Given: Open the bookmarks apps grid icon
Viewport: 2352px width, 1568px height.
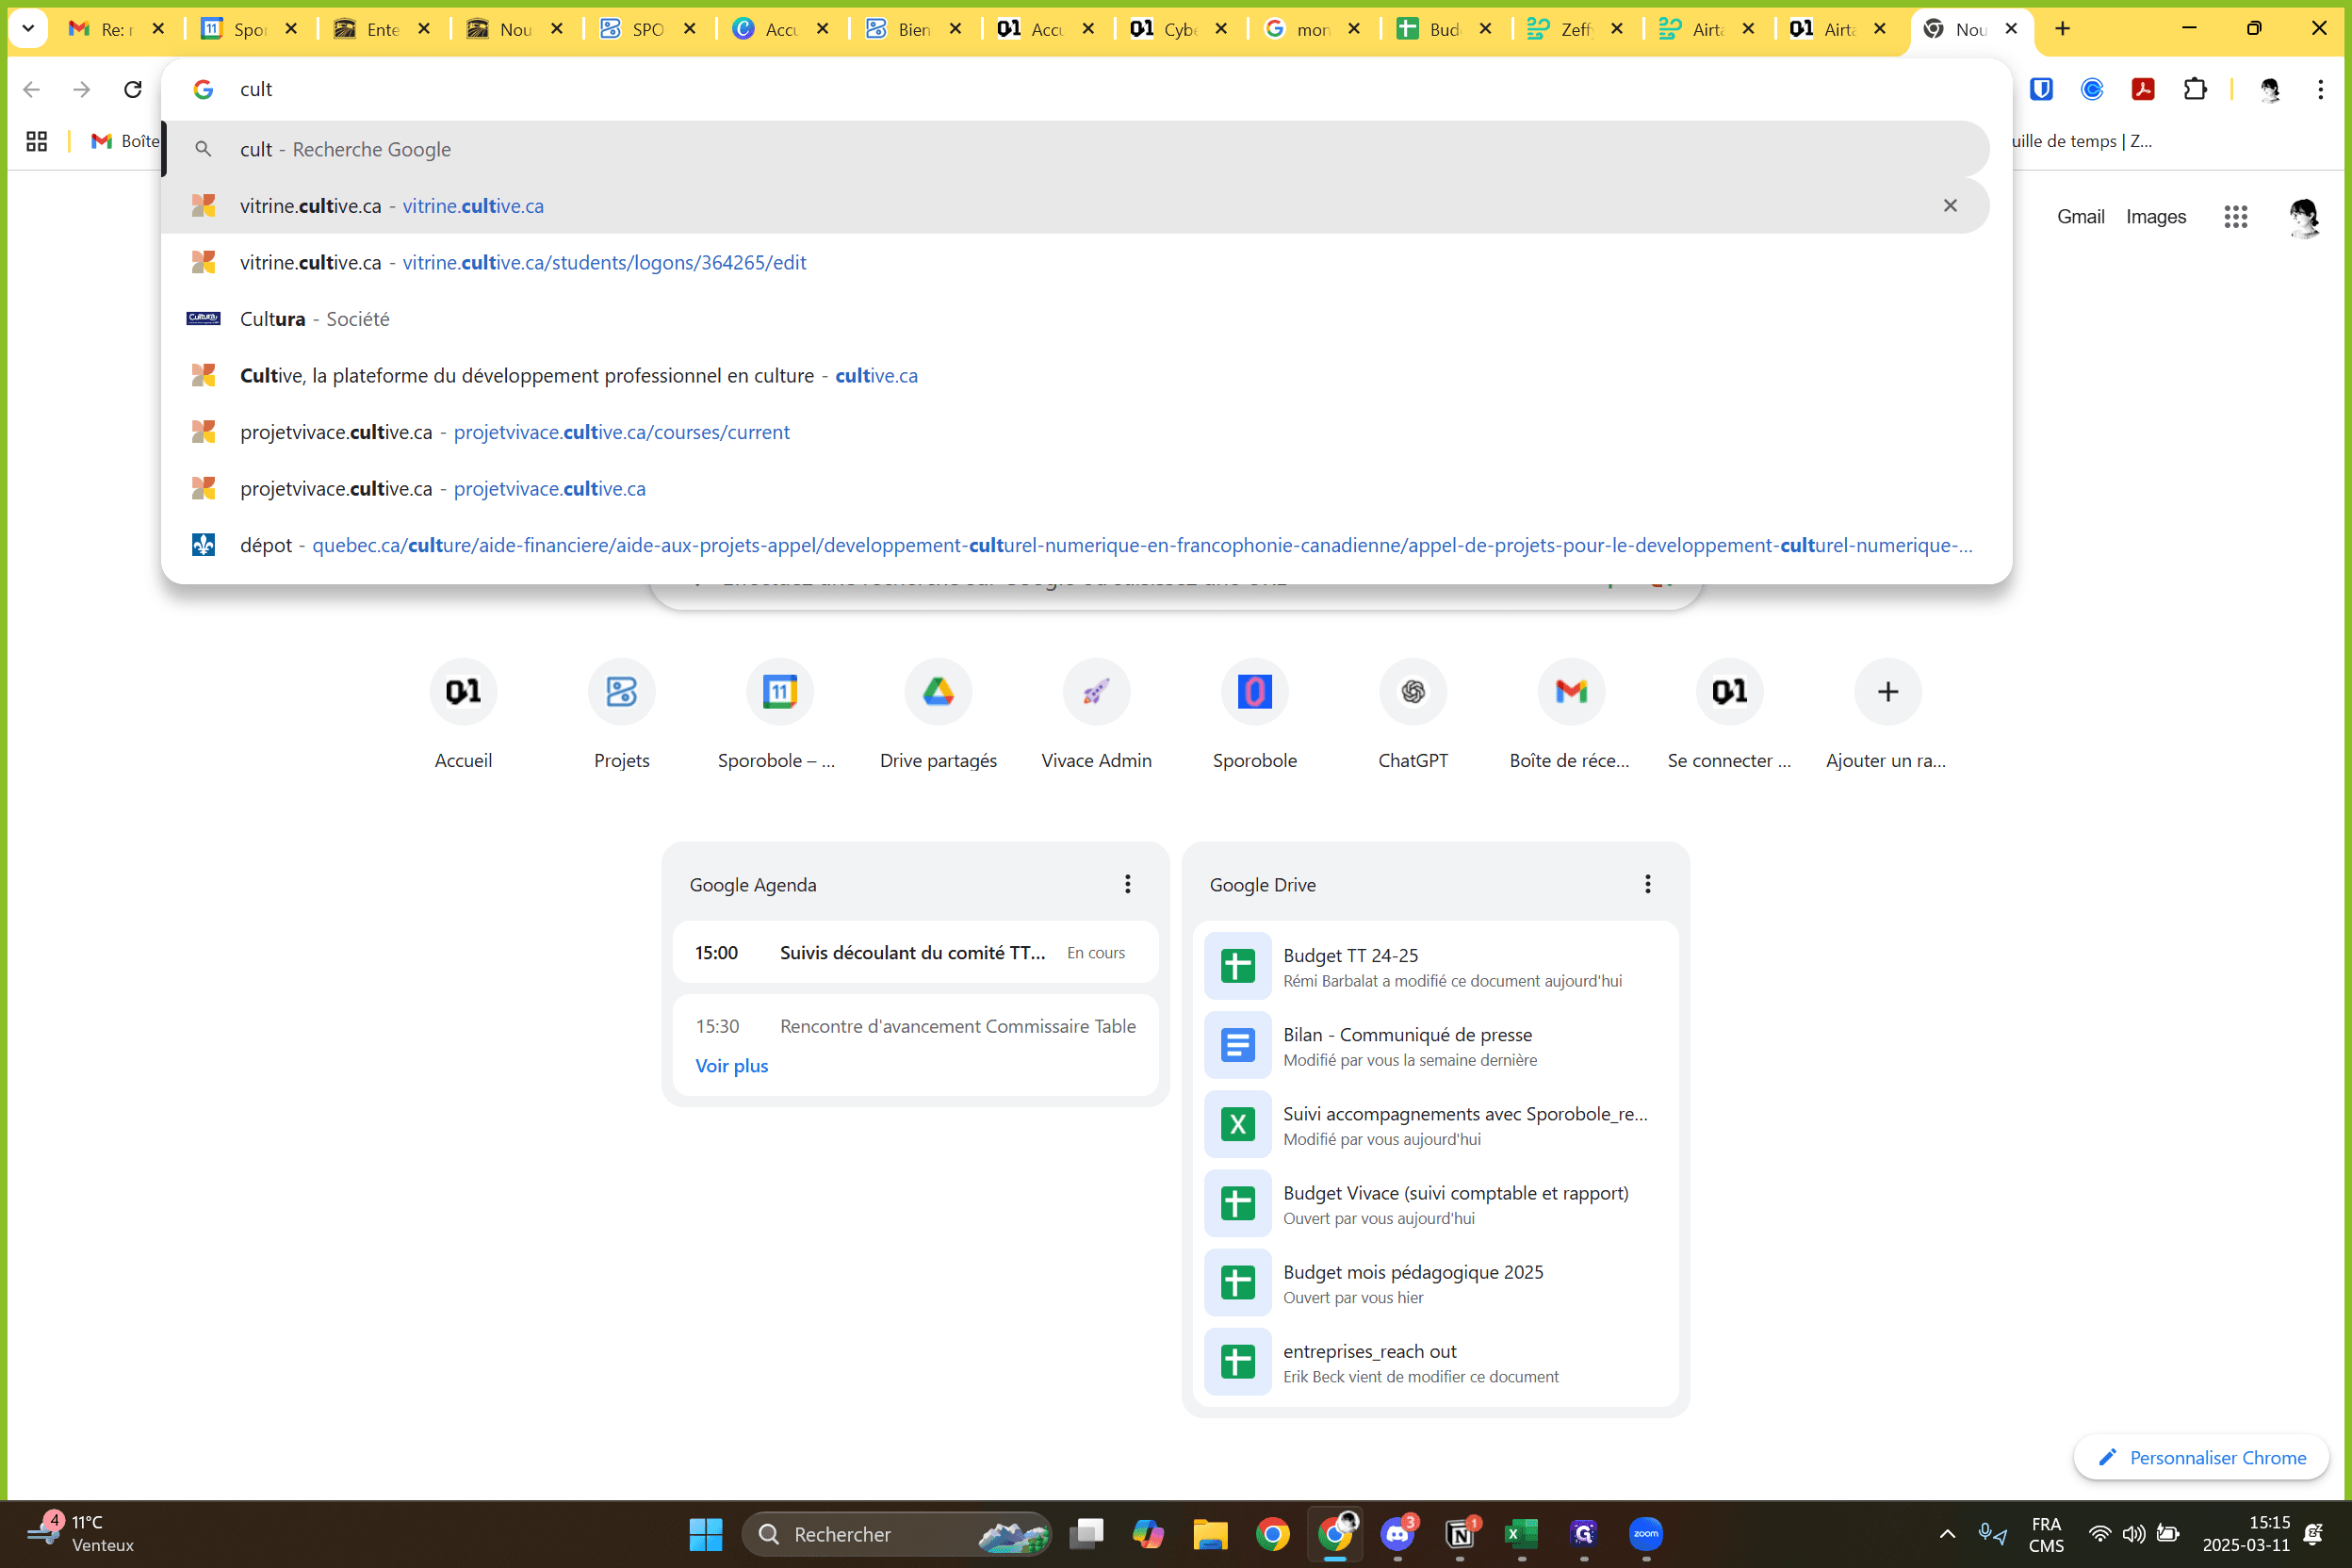Looking at the screenshot, I should click(37, 141).
